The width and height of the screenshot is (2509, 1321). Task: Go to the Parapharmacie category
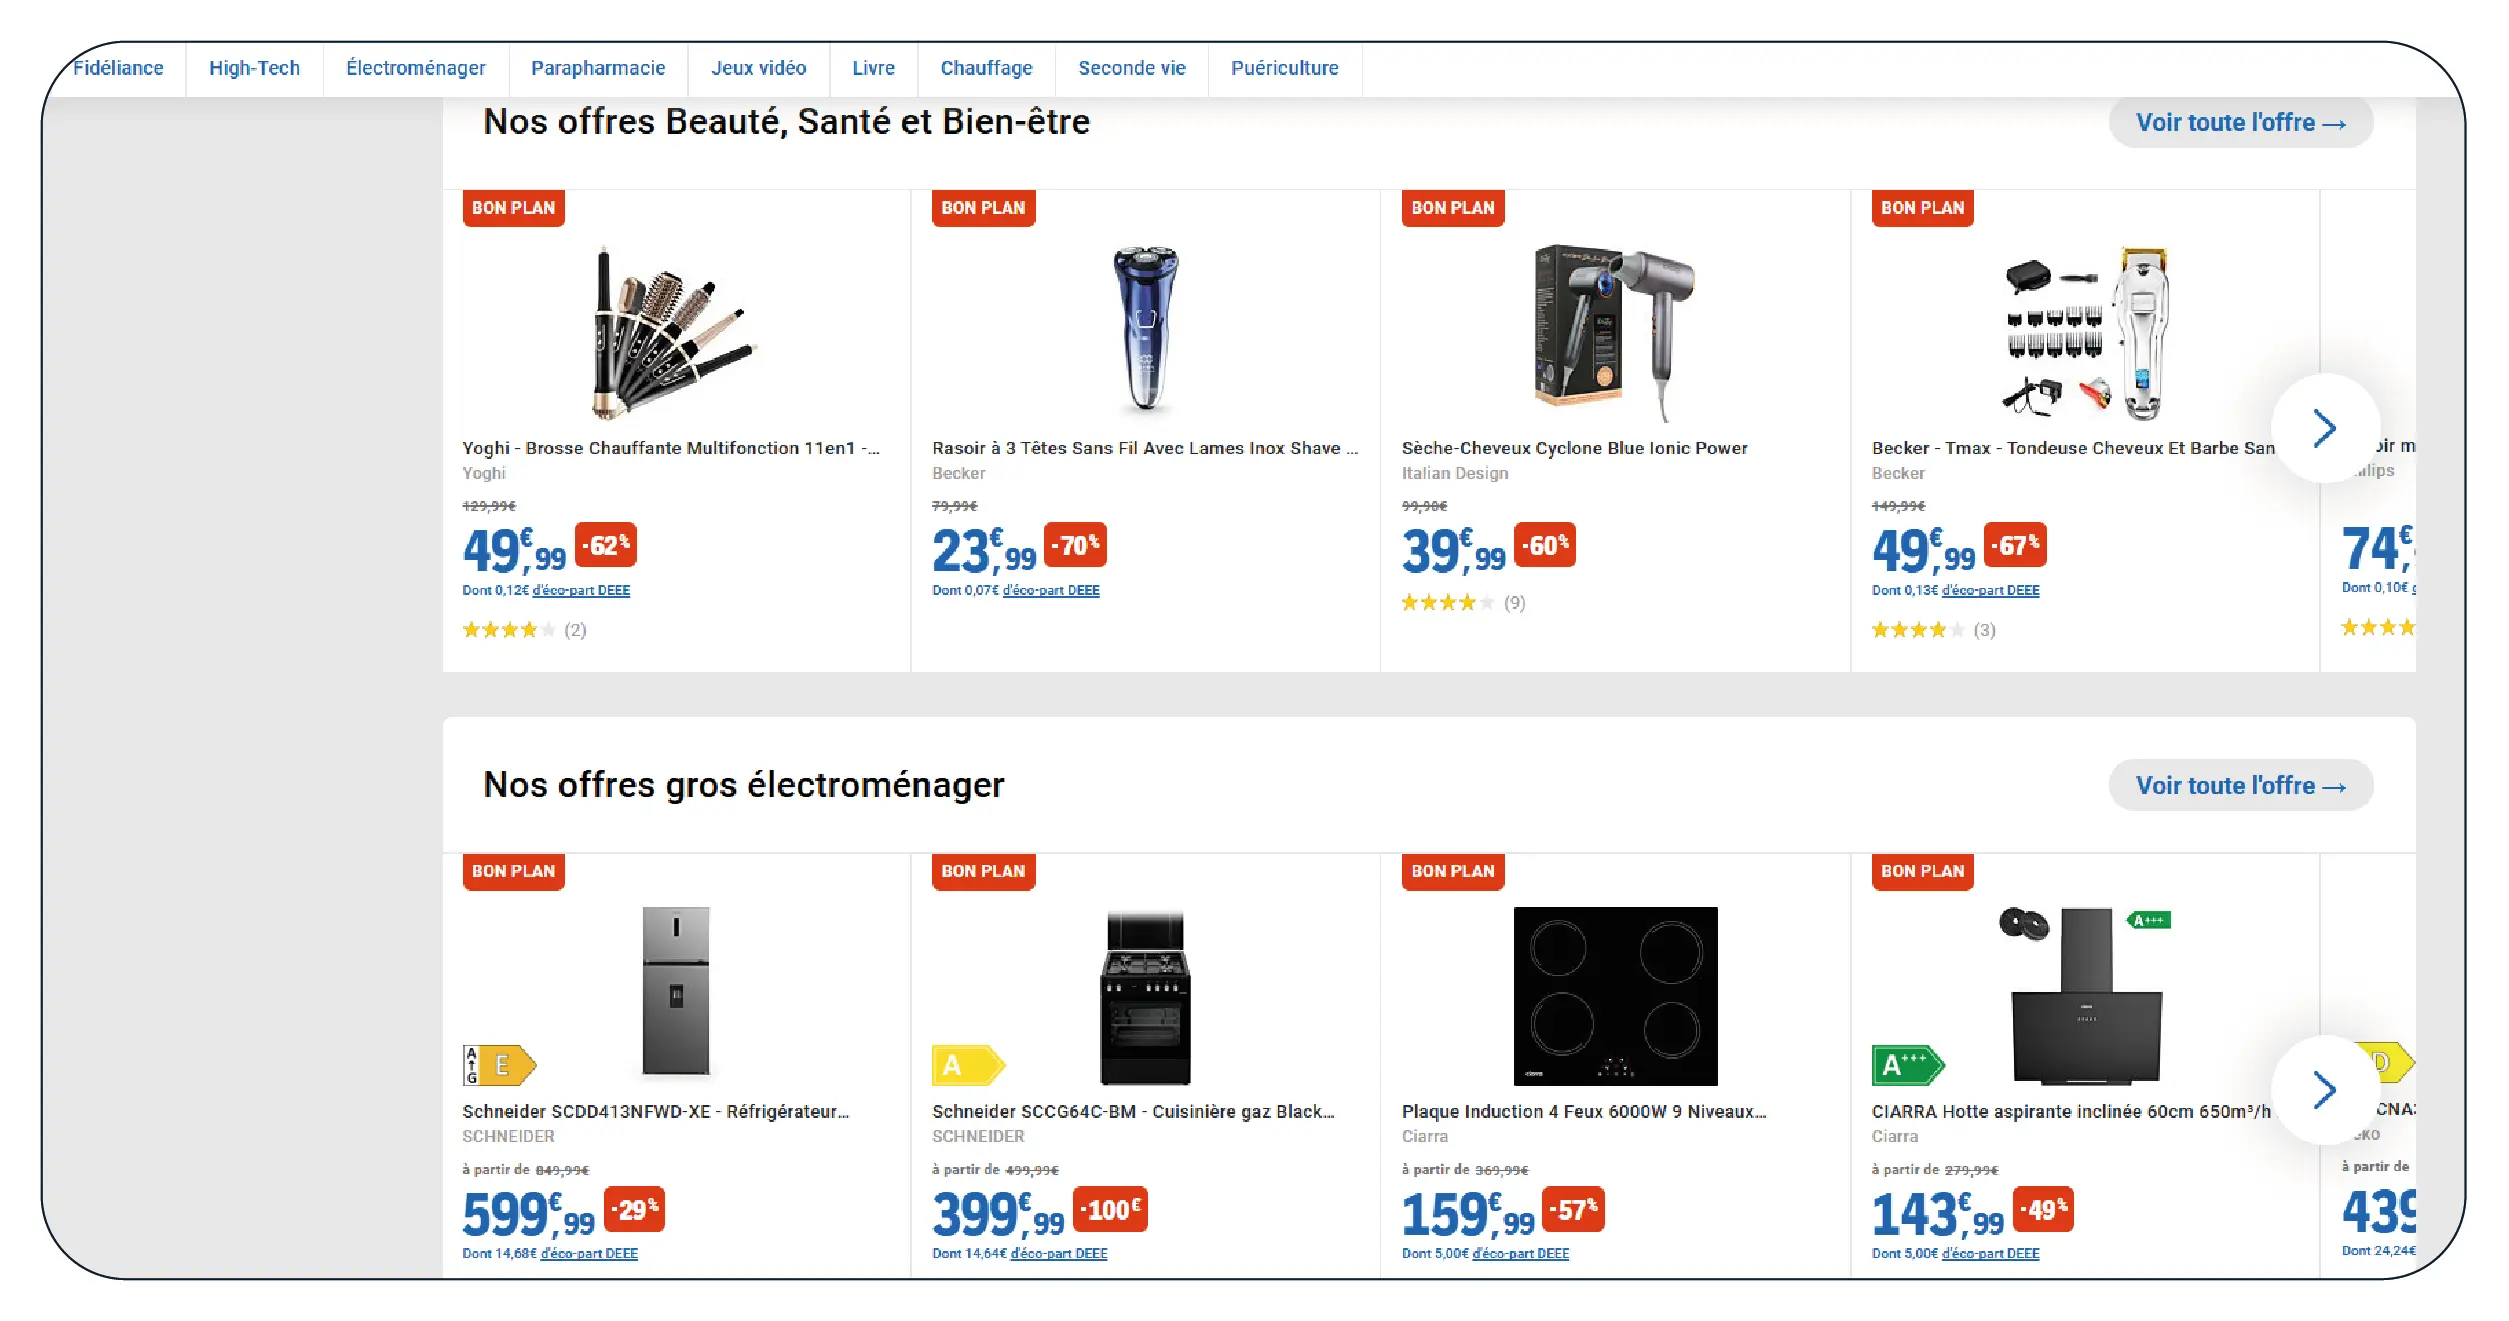pyautogui.click(x=597, y=68)
